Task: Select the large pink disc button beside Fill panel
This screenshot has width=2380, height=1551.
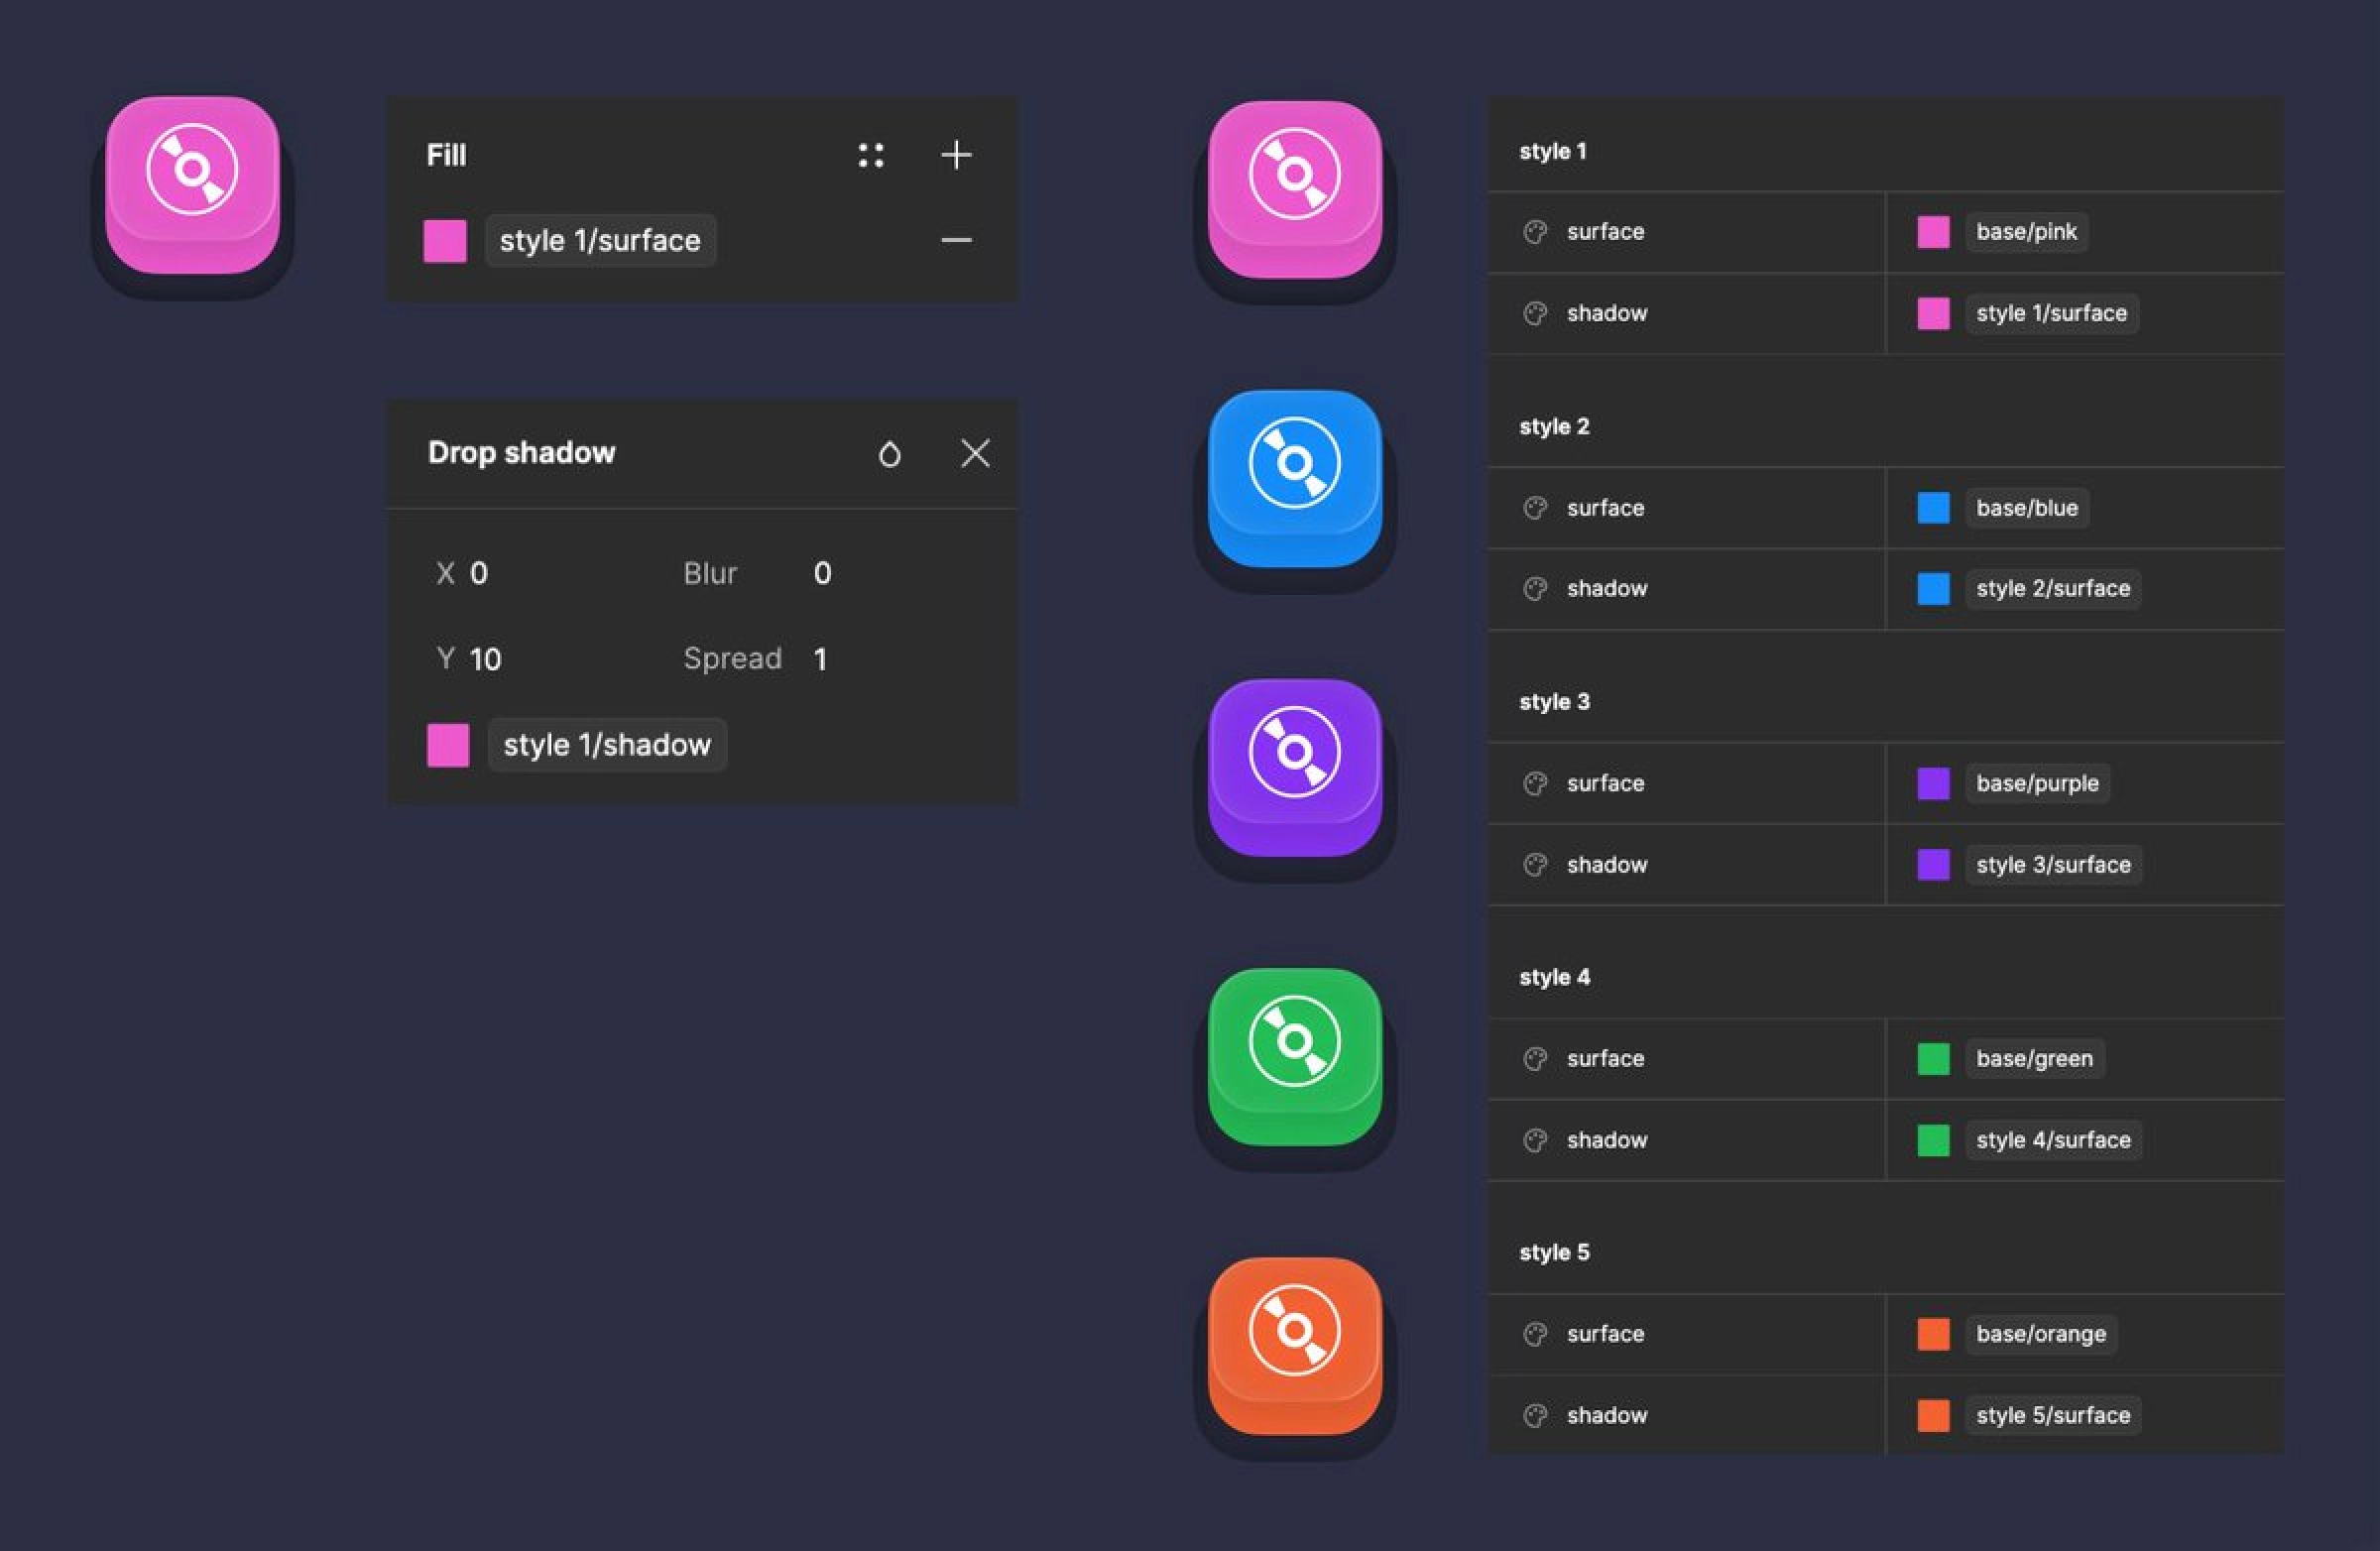Action: click(x=193, y=185)
